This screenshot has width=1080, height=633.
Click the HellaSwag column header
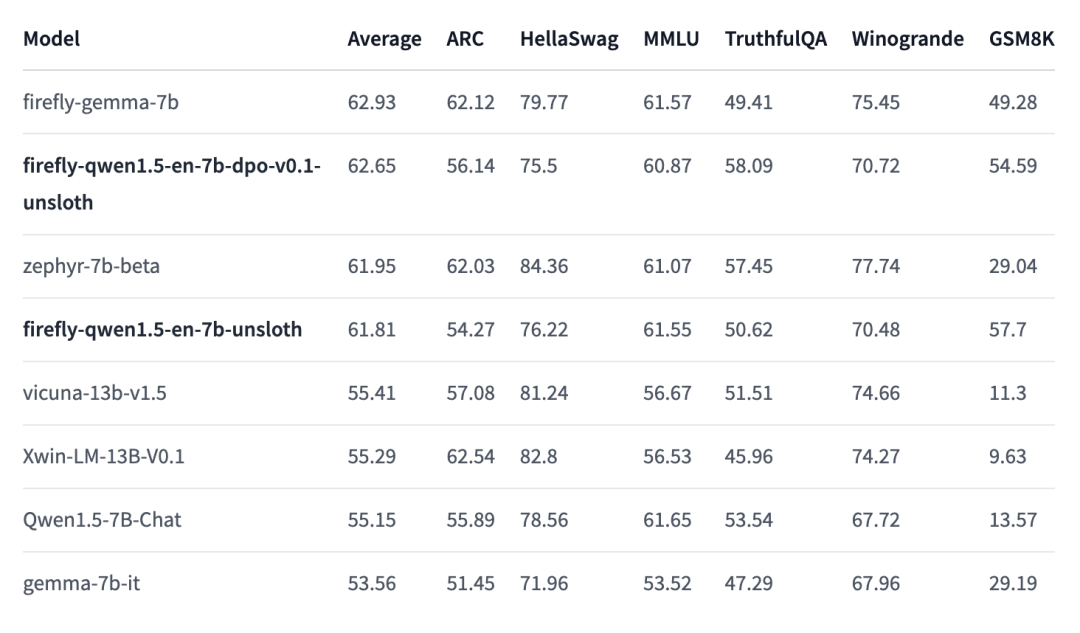569,40
